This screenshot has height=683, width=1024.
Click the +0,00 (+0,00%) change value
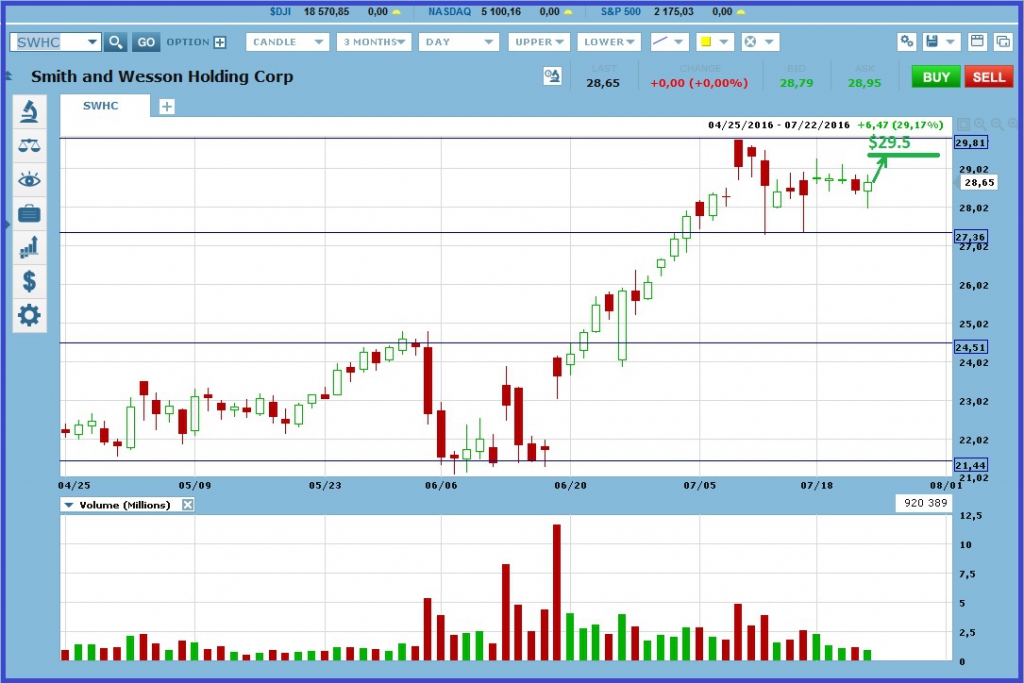pos(699,84)
